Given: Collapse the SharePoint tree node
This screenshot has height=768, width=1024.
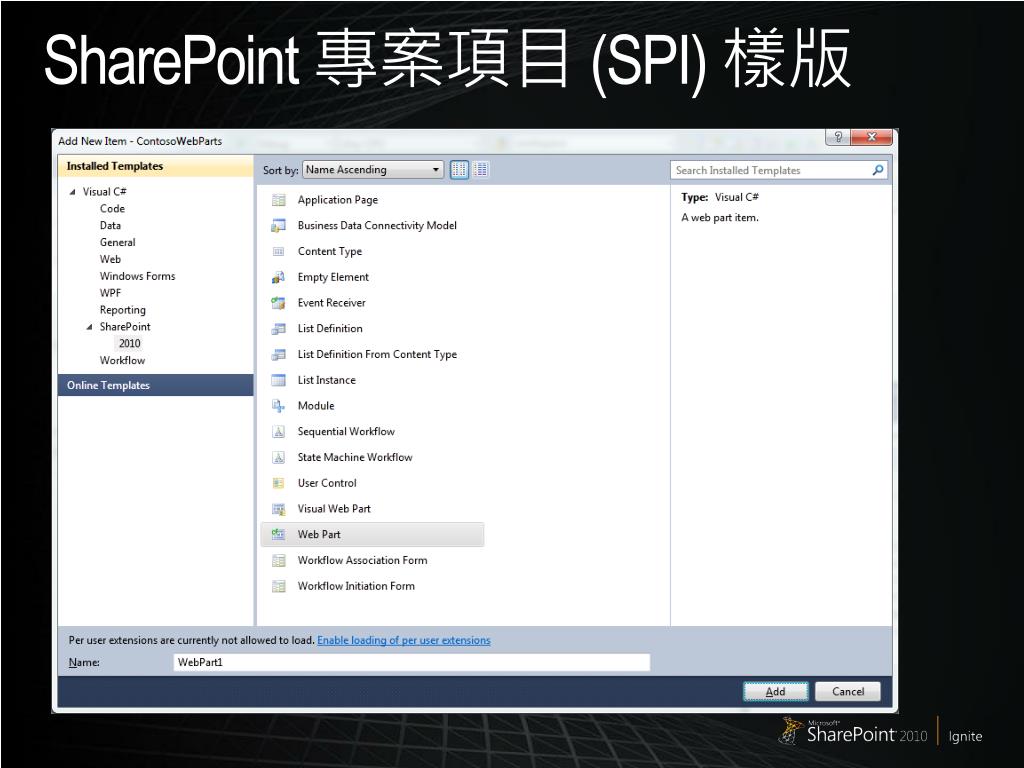Looking at the screenshot, I should pyautogui.click(x=89, y=327).
